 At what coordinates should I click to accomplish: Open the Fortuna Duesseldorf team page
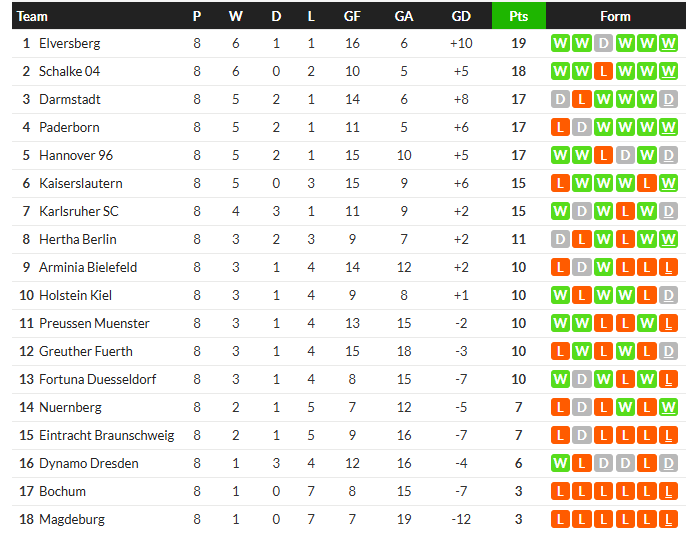click(98, 379)
